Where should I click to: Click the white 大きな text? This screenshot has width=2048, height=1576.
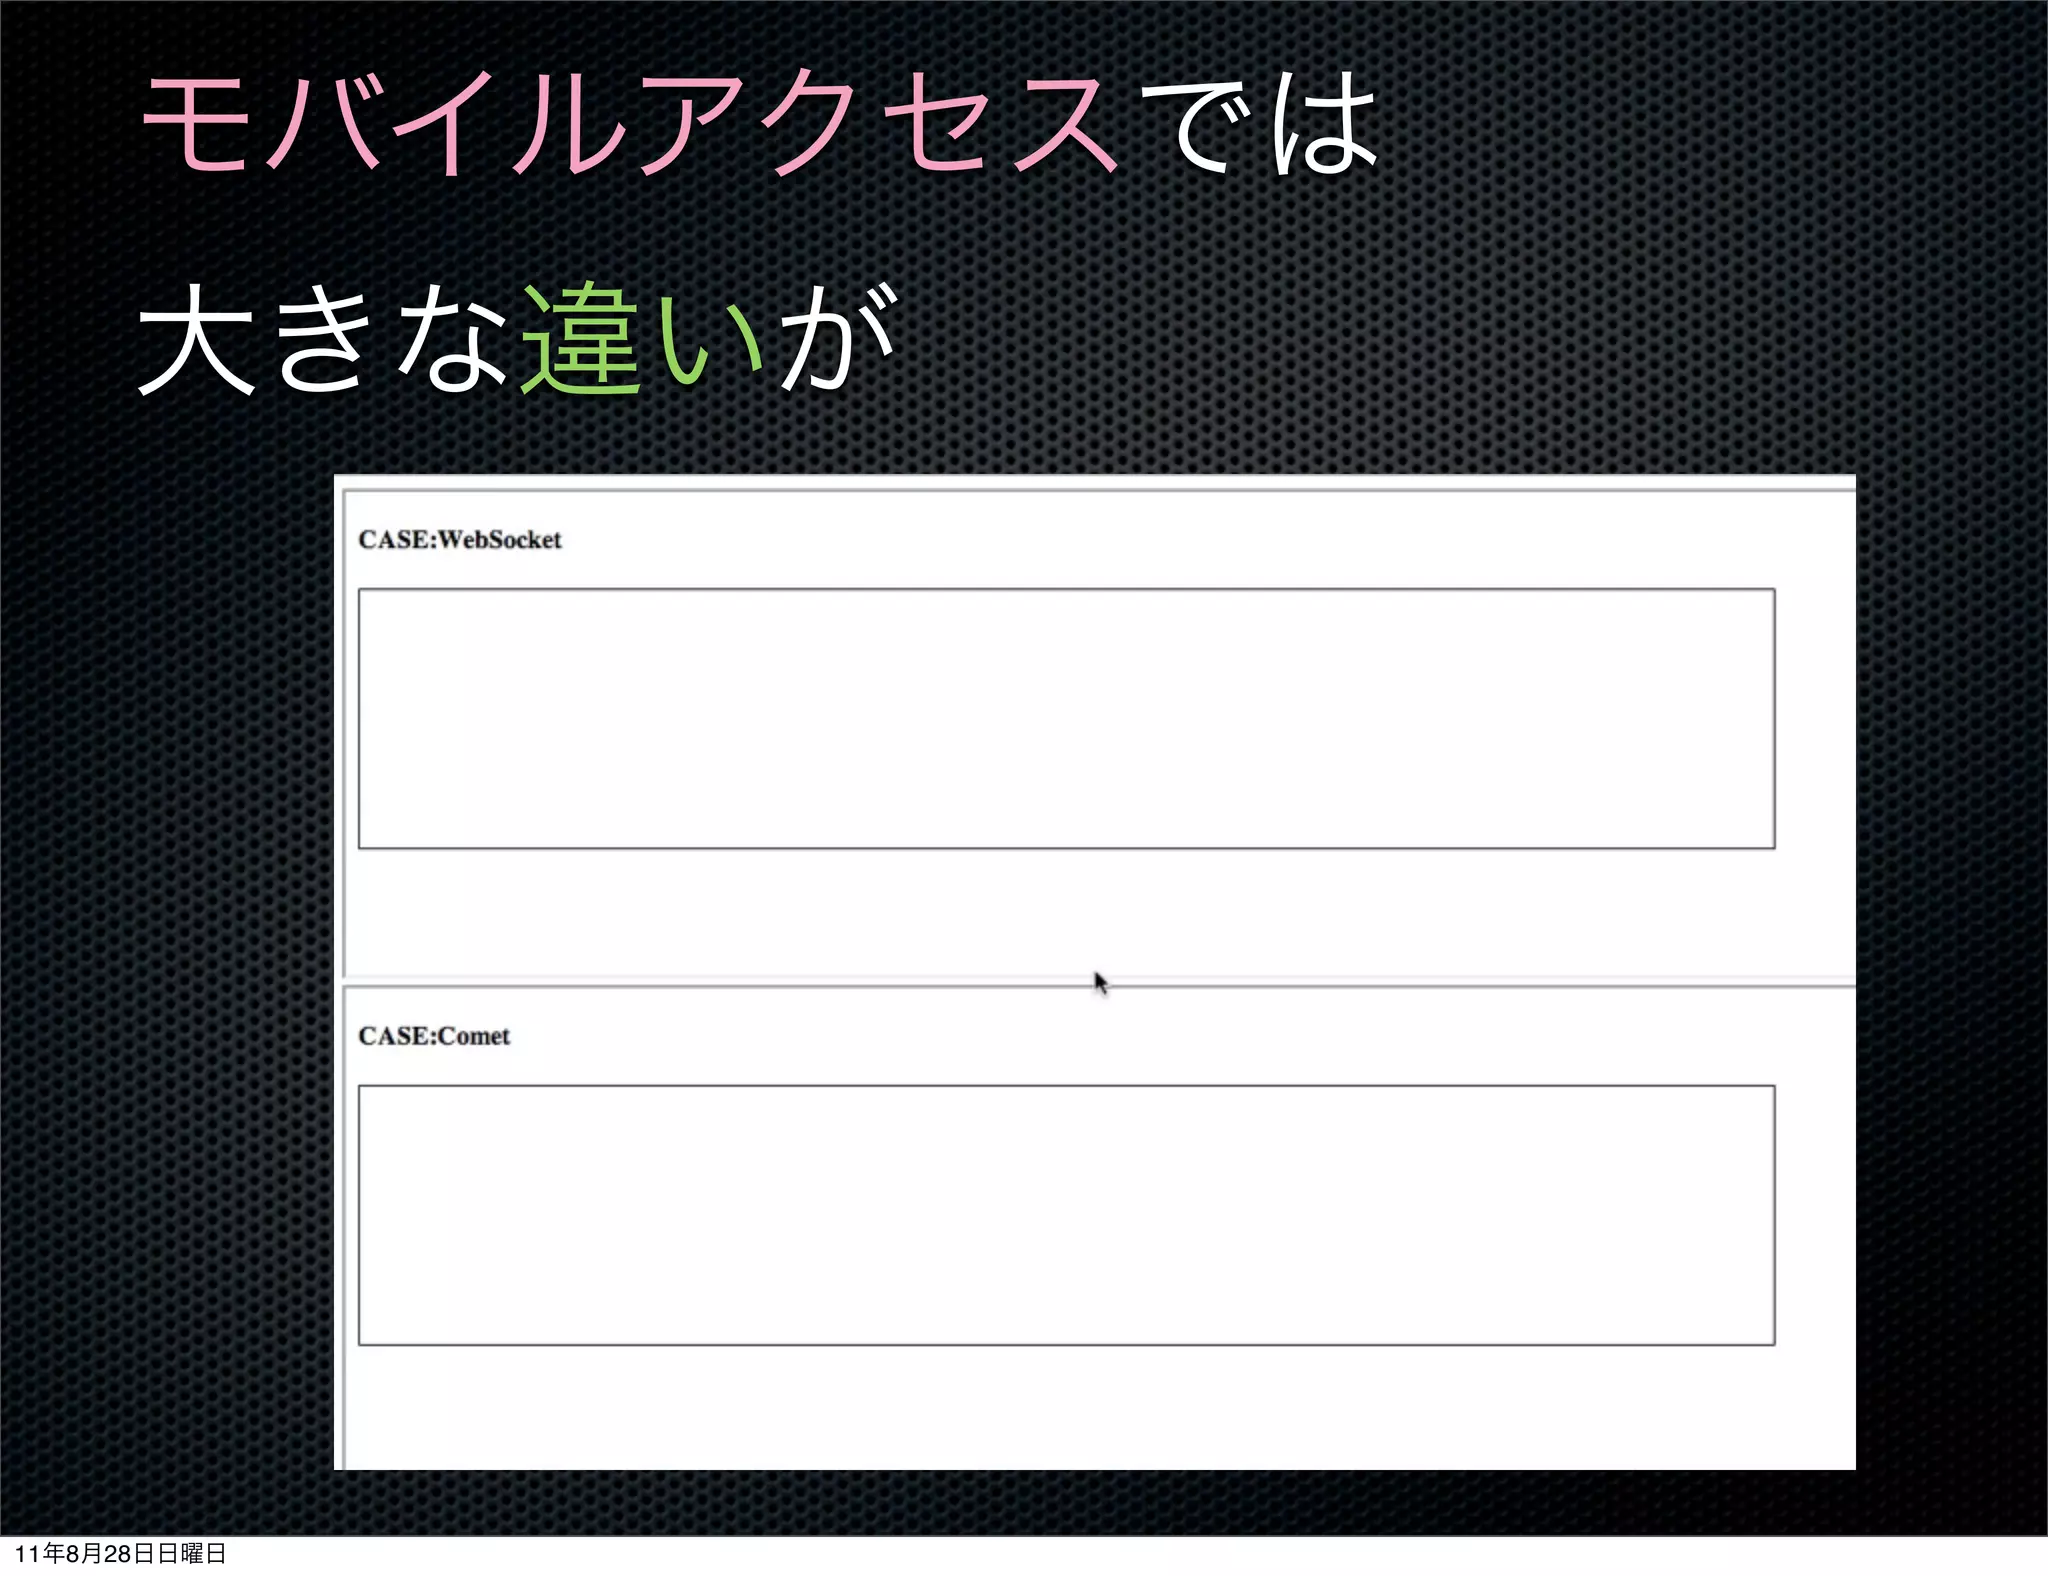[x=322, y=340]
